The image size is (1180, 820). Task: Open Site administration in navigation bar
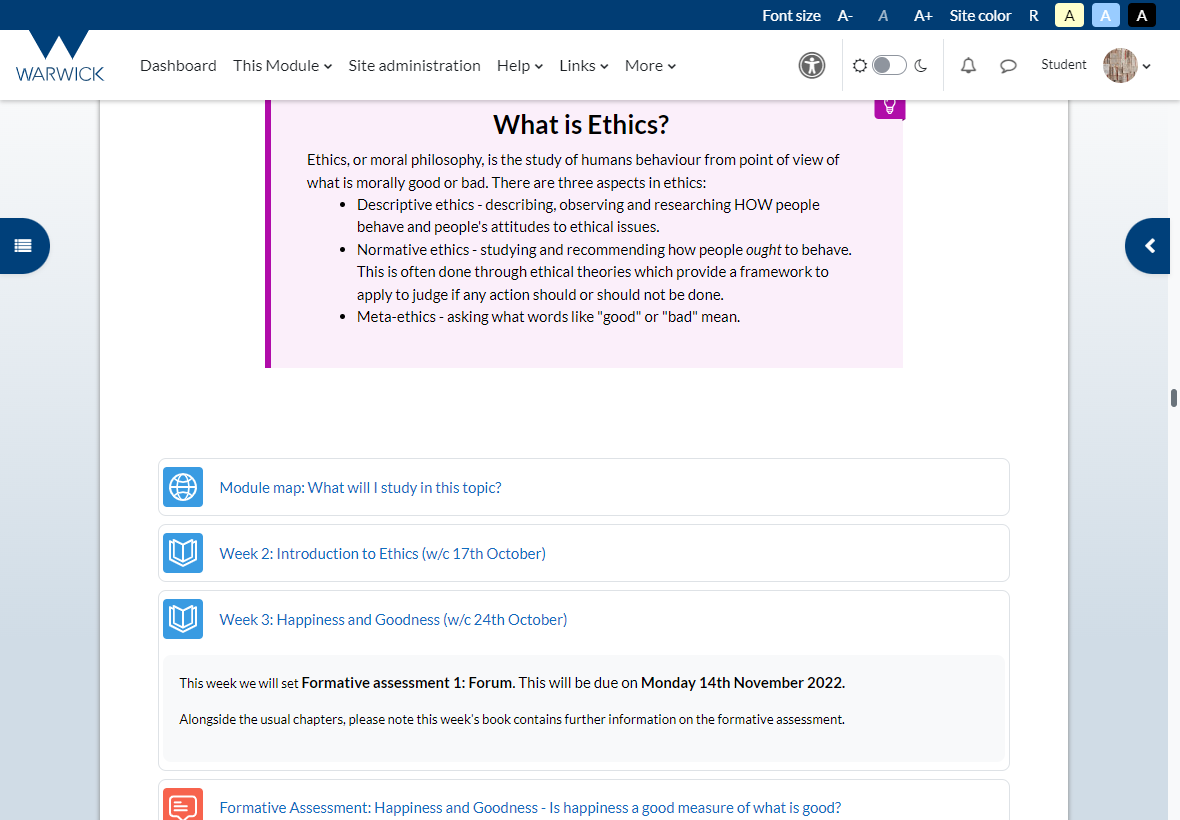pyautogui.click(x=414, y=66)
